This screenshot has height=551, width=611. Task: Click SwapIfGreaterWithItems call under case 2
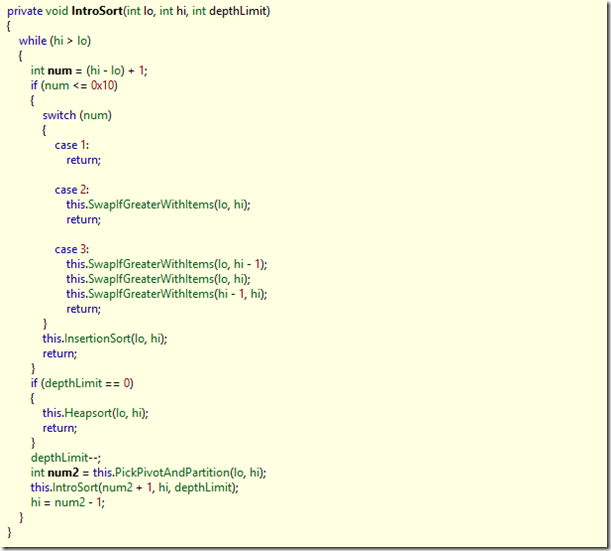pos(150,204)
